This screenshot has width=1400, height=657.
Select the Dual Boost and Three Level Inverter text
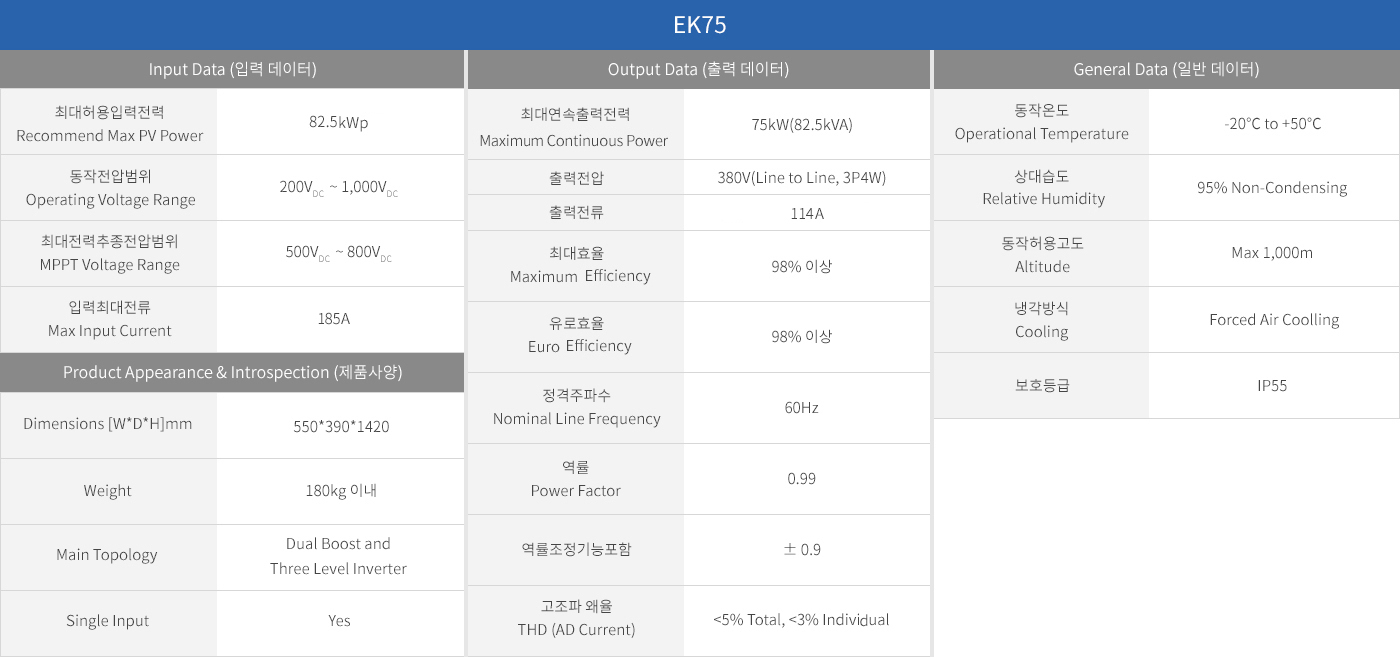click(x=338, y=556)
